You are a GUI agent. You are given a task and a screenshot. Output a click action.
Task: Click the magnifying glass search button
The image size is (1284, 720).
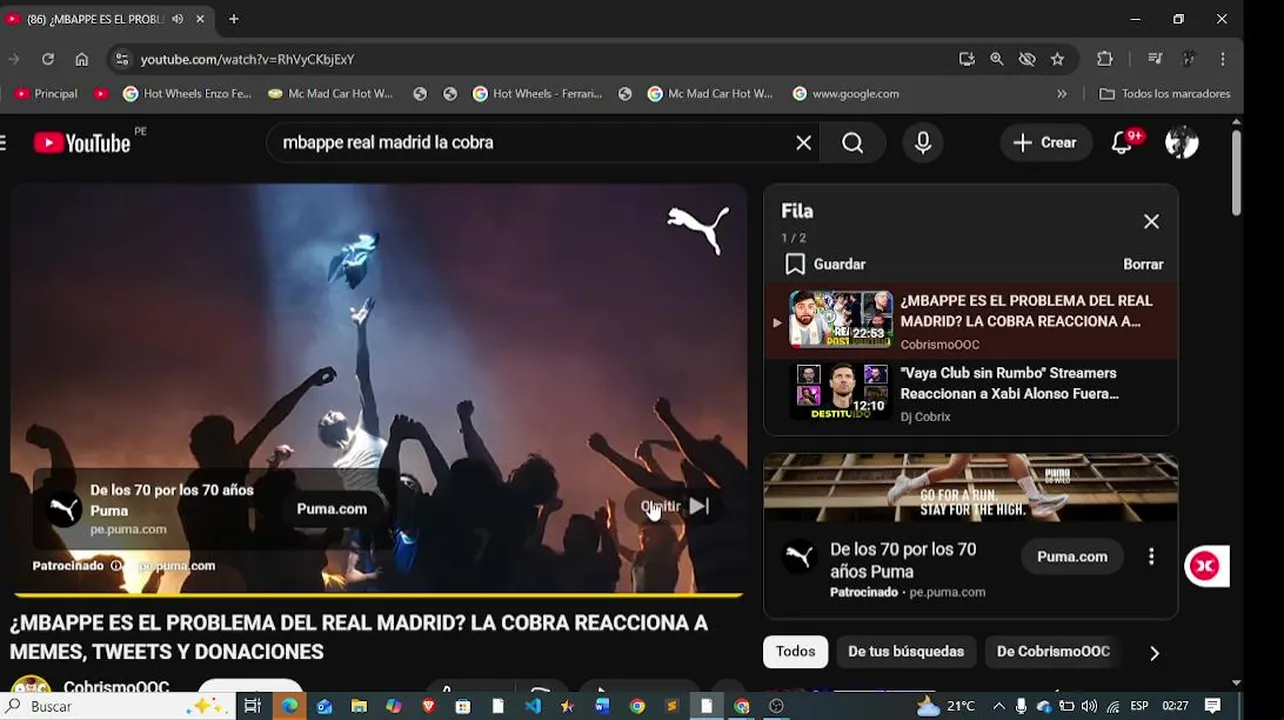point(853,143)
